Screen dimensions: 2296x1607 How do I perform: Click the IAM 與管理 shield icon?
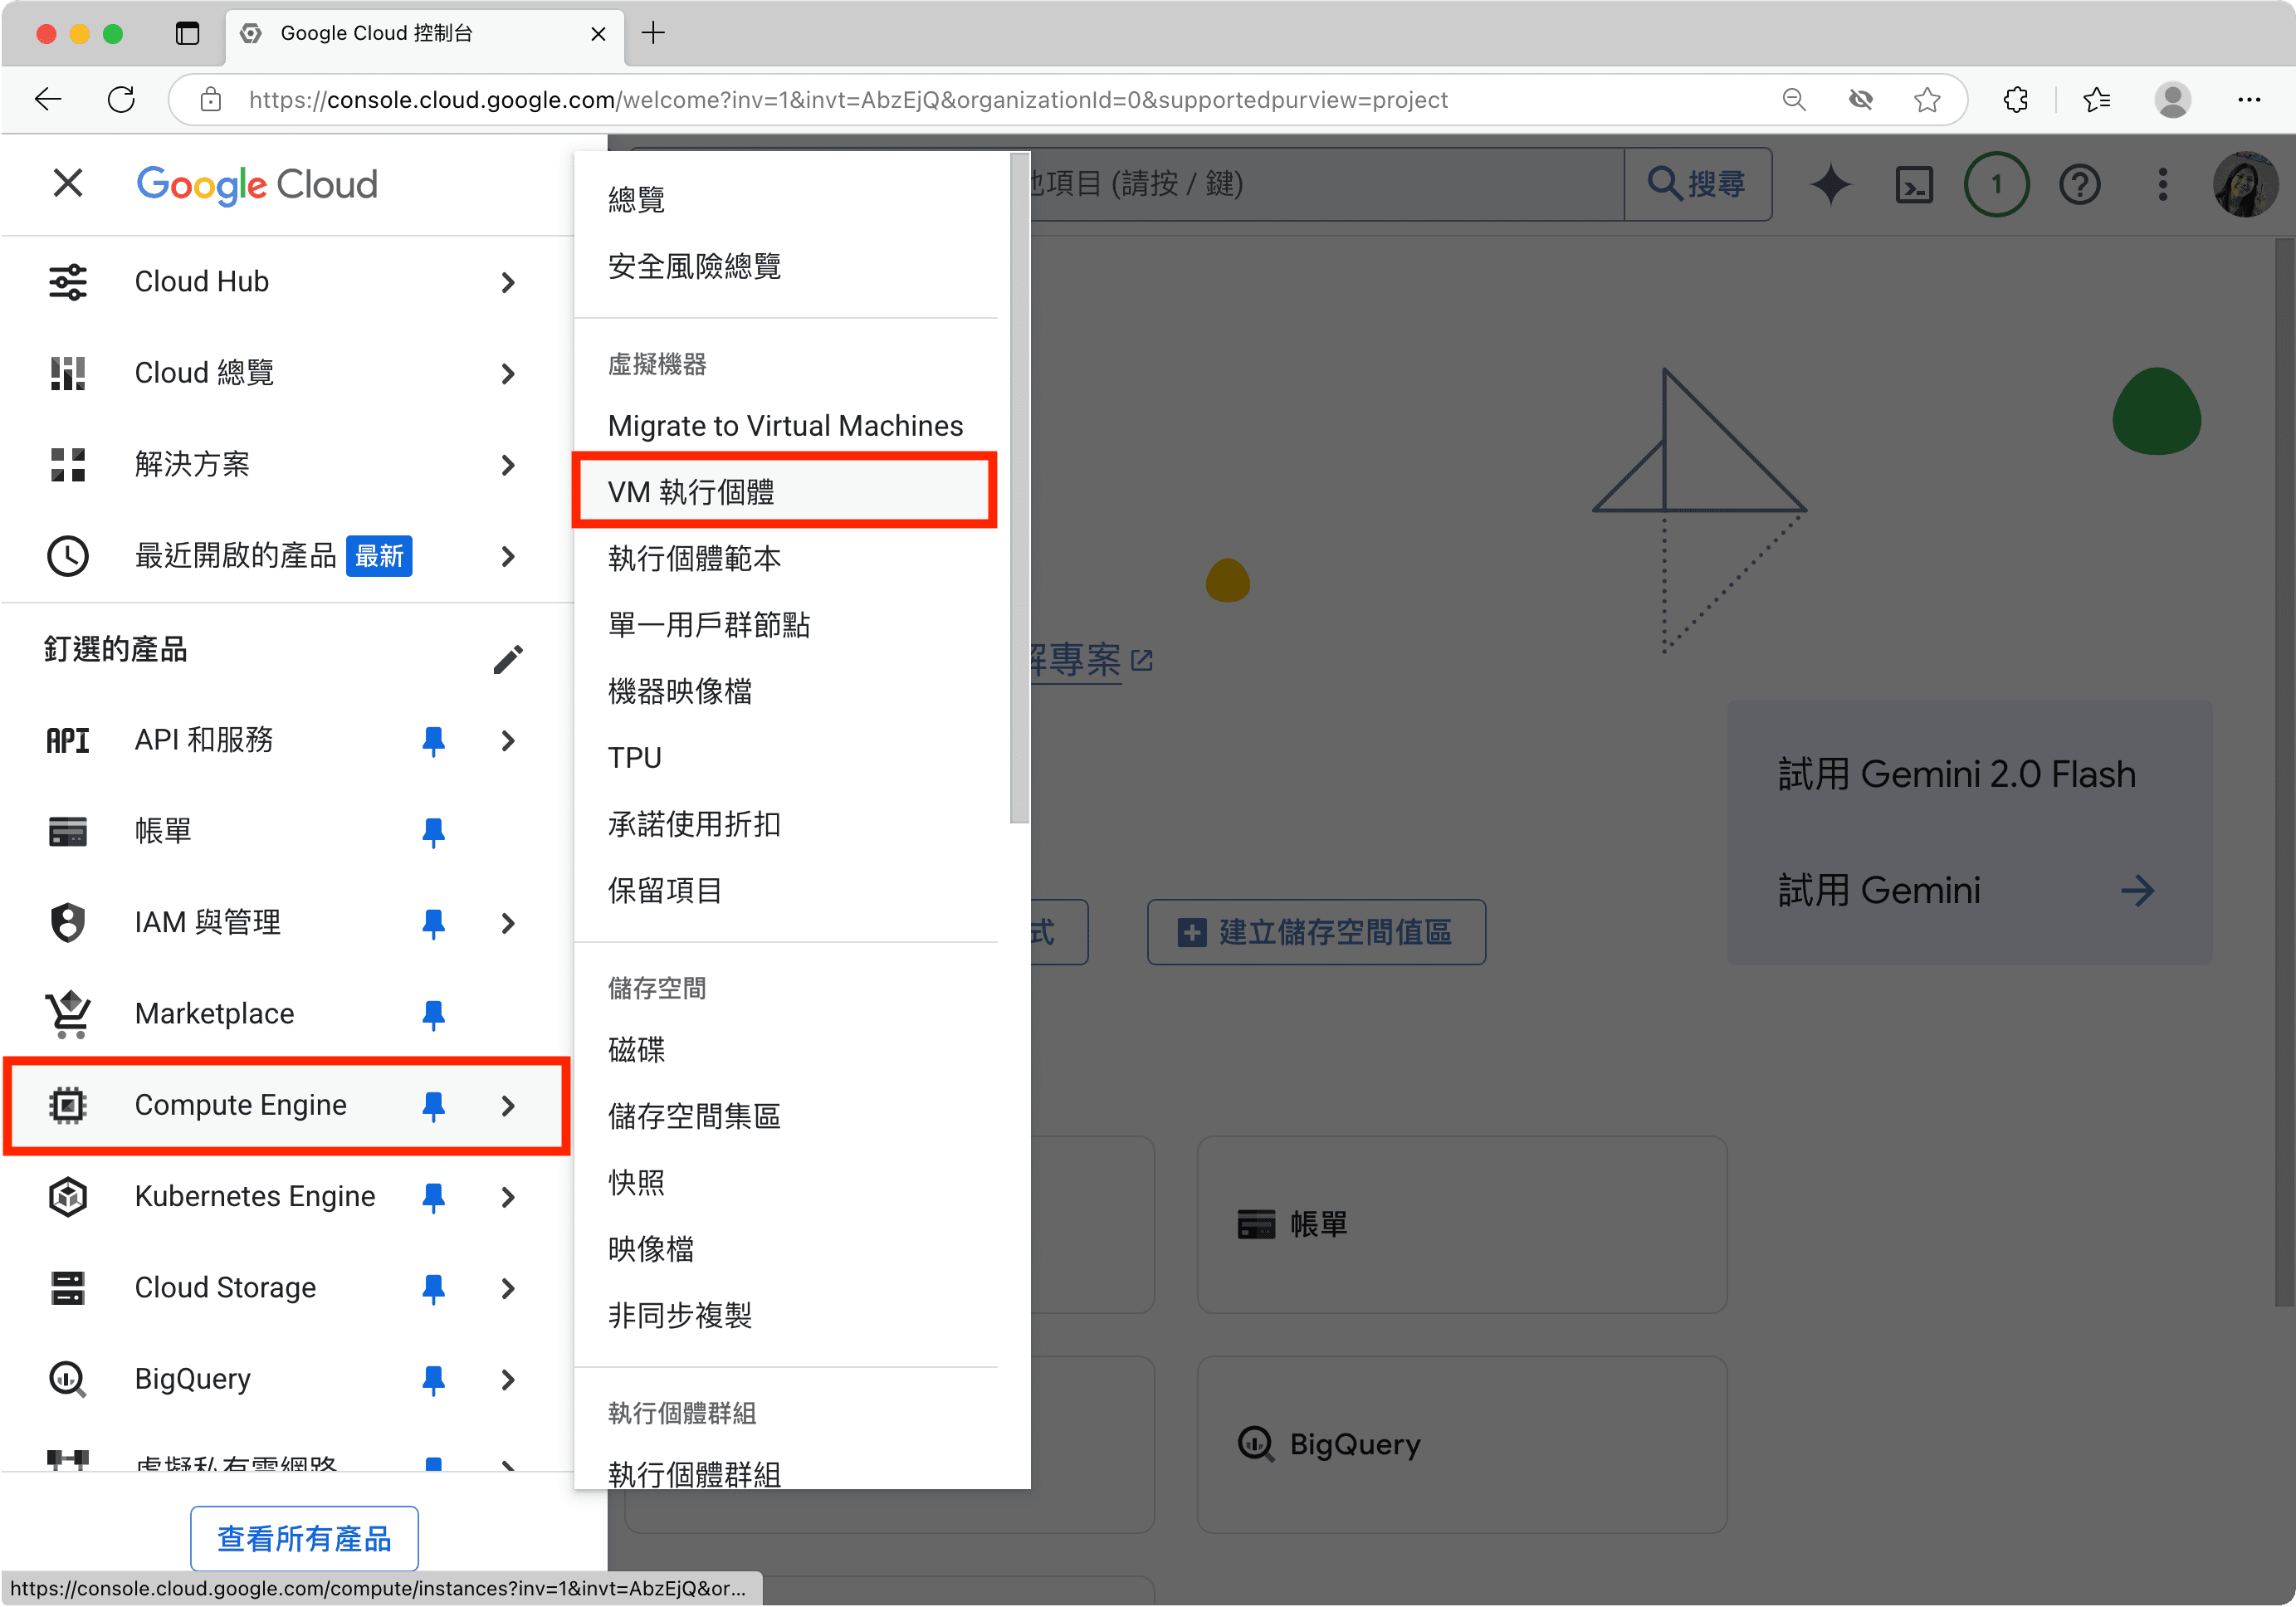(68, 923)
